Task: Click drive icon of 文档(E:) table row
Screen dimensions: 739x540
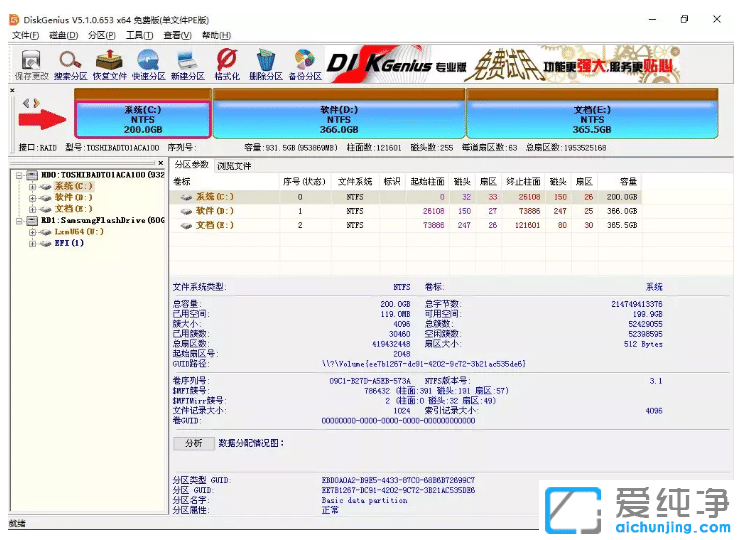Action: (x=187, y=225)
